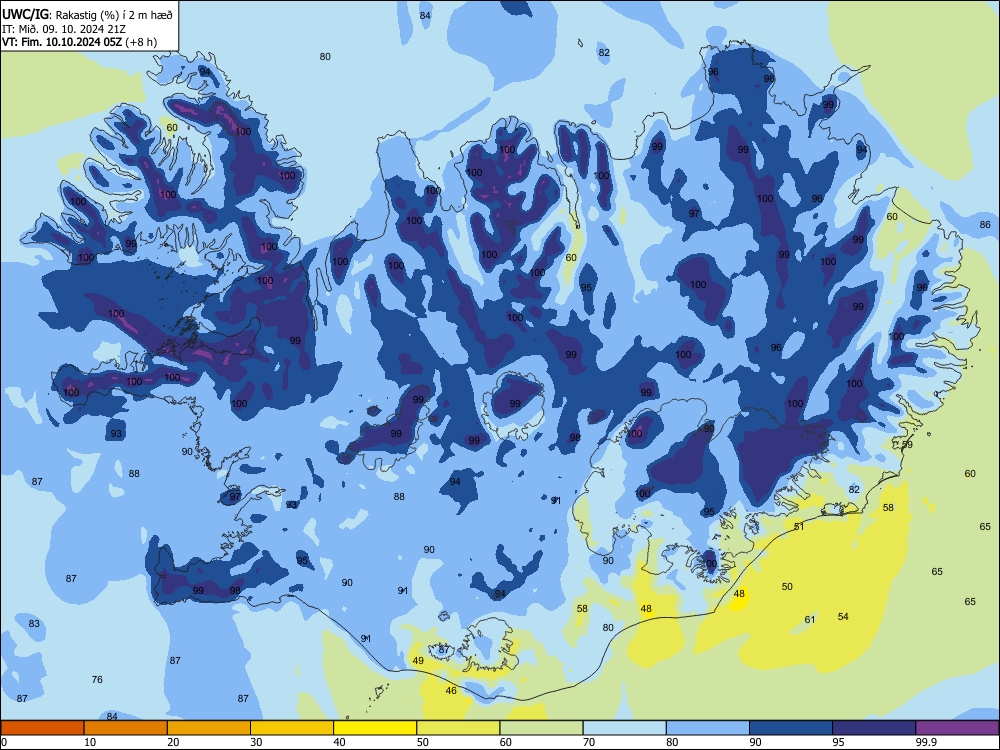The height and width of the screenshot is (750, 1000).
Task: Click the dark orange 0–10 legend swatch
Action: click(x=42, y=728)
